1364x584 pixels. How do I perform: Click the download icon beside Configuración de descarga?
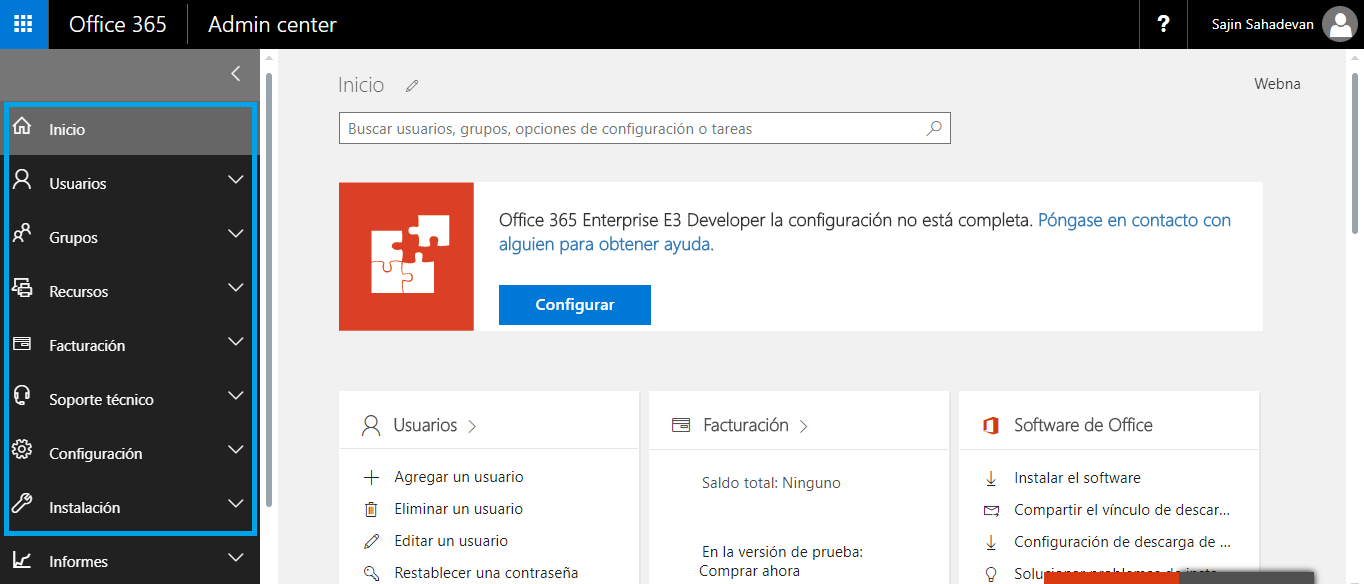tap(992, 542)
